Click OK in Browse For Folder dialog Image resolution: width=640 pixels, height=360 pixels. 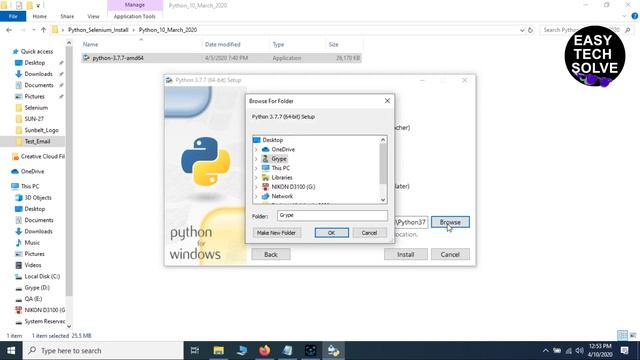[x=331, y=233]
